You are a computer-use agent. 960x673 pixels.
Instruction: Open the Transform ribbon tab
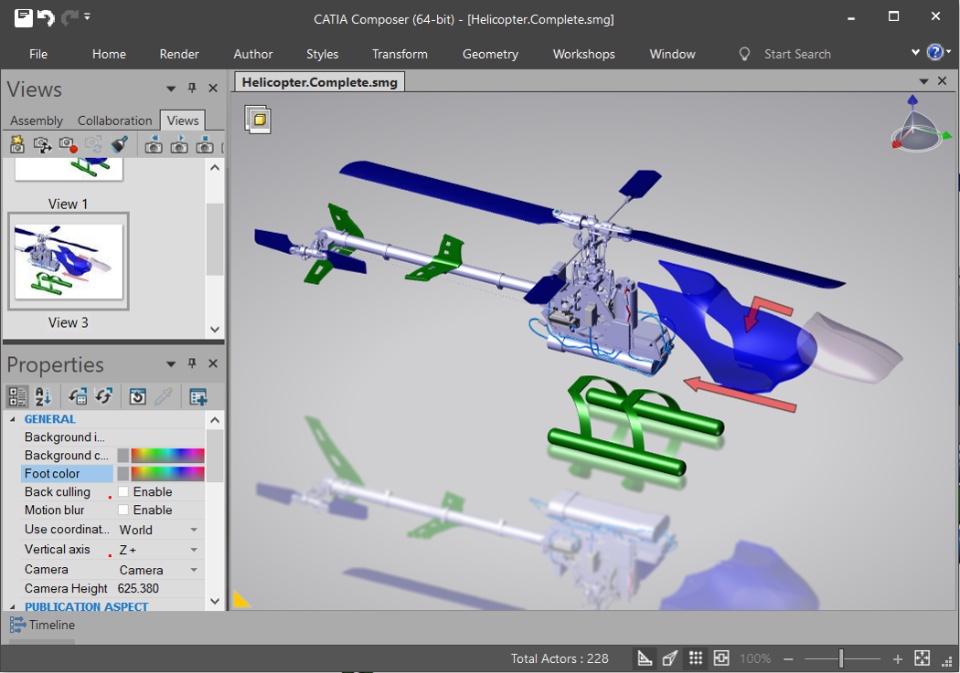tap(400, 54)
